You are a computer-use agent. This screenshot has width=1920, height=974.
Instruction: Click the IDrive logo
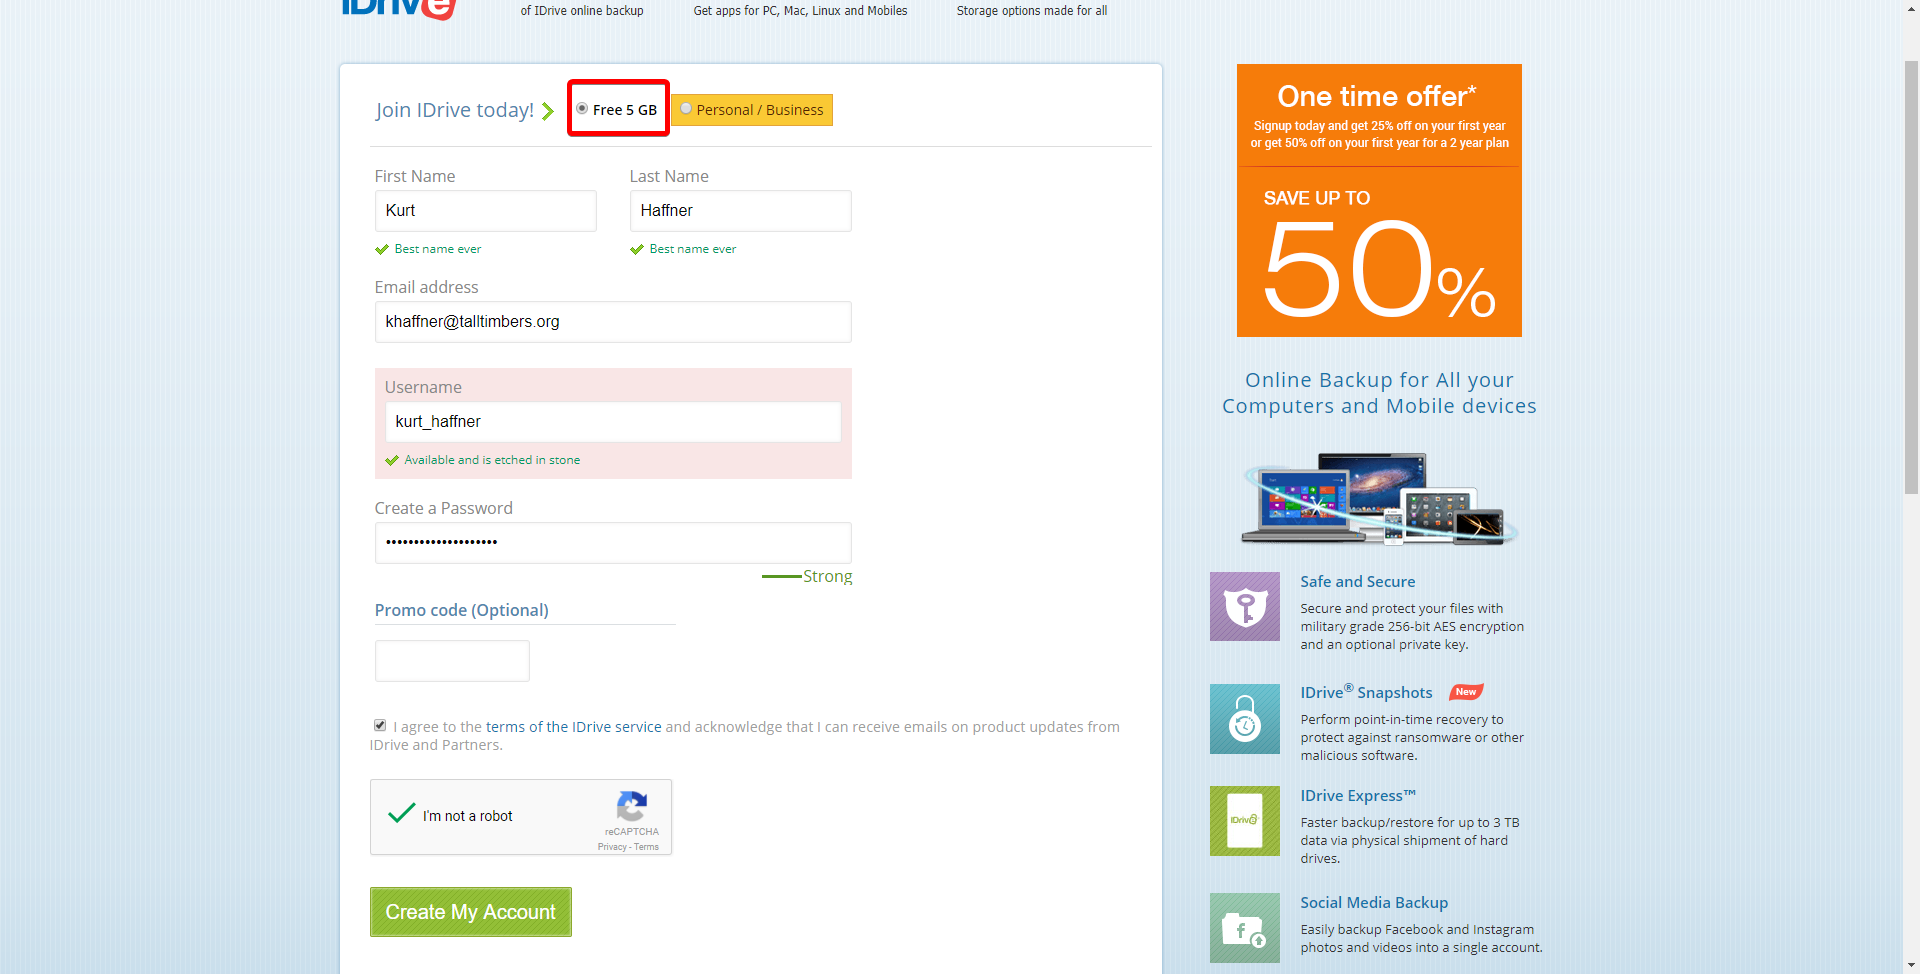point(399,8)
